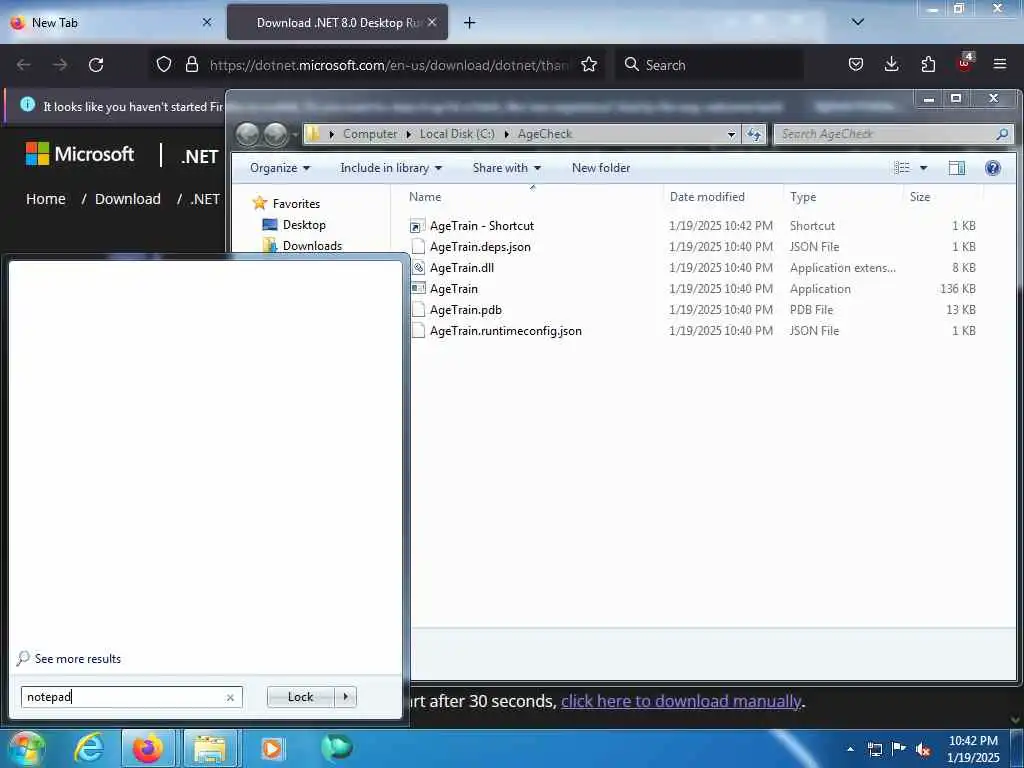Sort by Size column header
Screen dimensions: 1024x768
[x=920, y=197]
